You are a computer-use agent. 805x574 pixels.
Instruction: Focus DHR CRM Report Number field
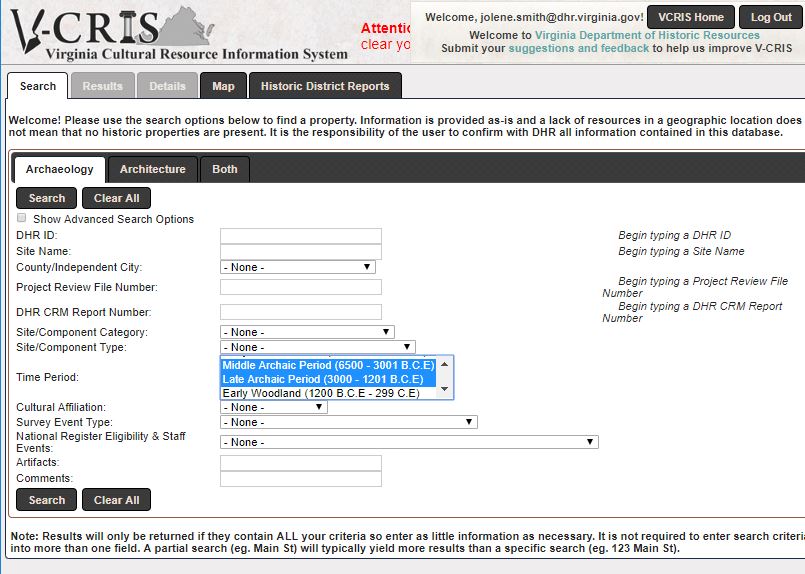301,312
